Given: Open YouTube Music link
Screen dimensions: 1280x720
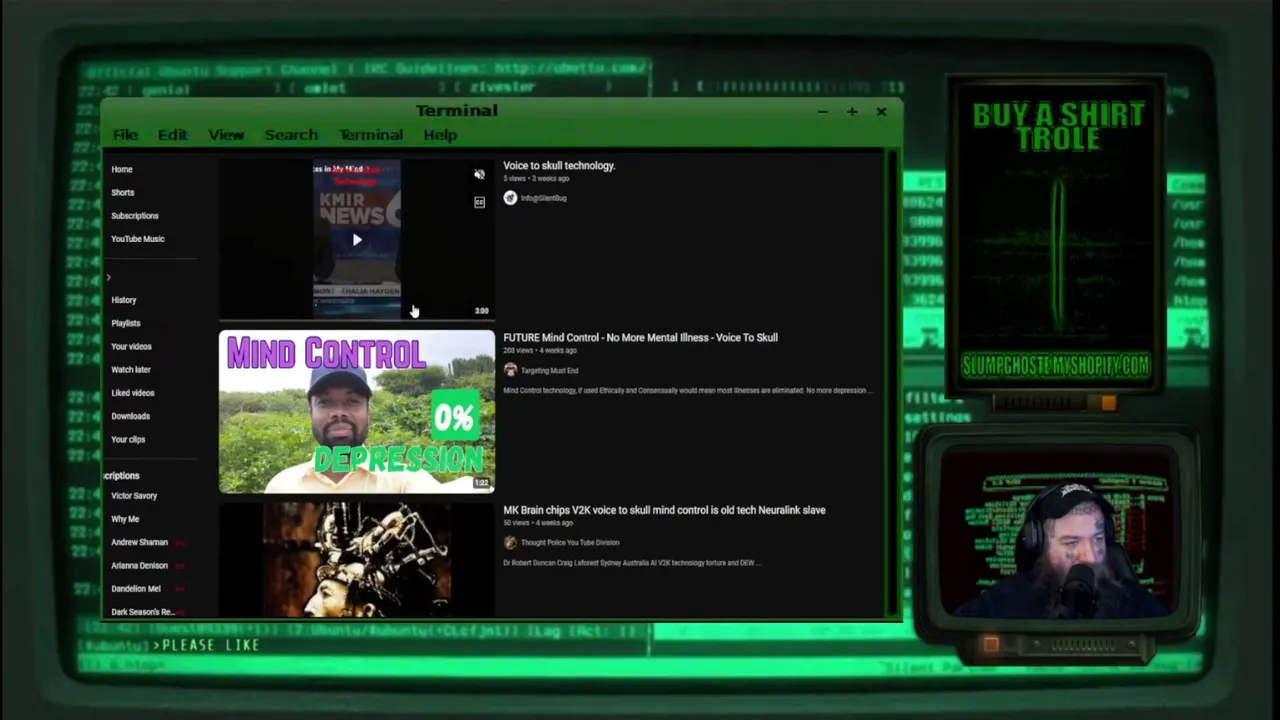Looking at the screenshot, I should click(x=138, y=239).
